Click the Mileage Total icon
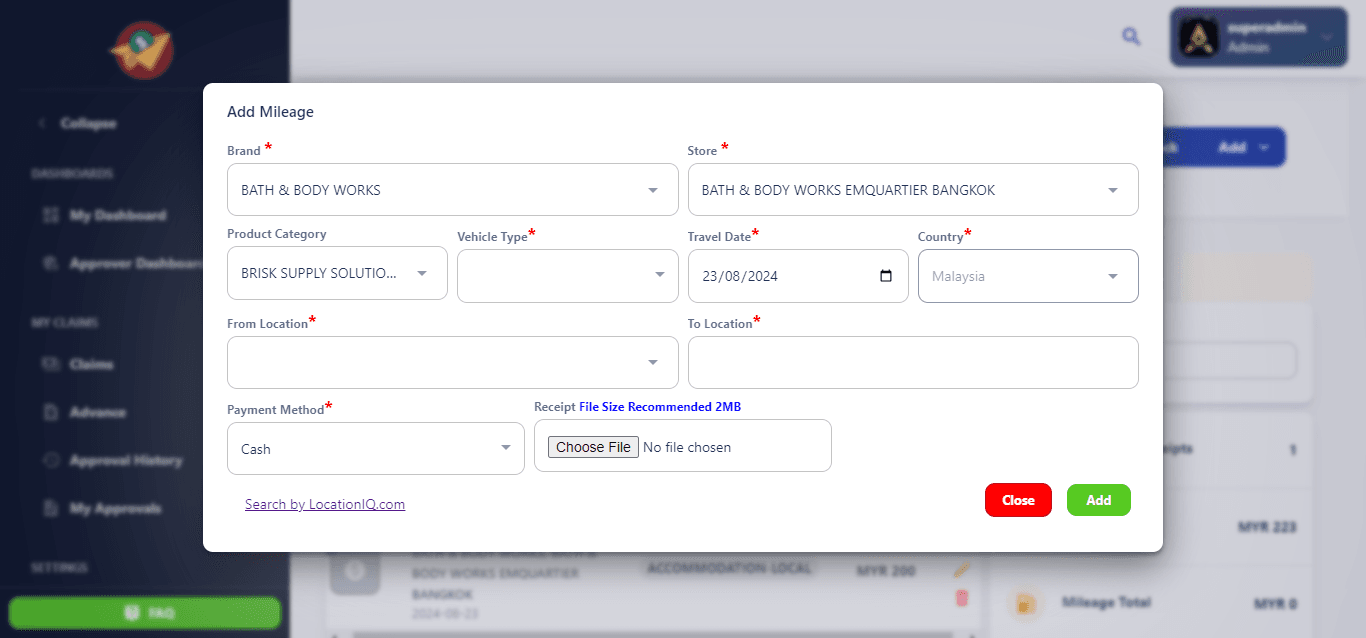Image resolution: width=1366 pixels, height=638 pixels. tap(1024, 603)
